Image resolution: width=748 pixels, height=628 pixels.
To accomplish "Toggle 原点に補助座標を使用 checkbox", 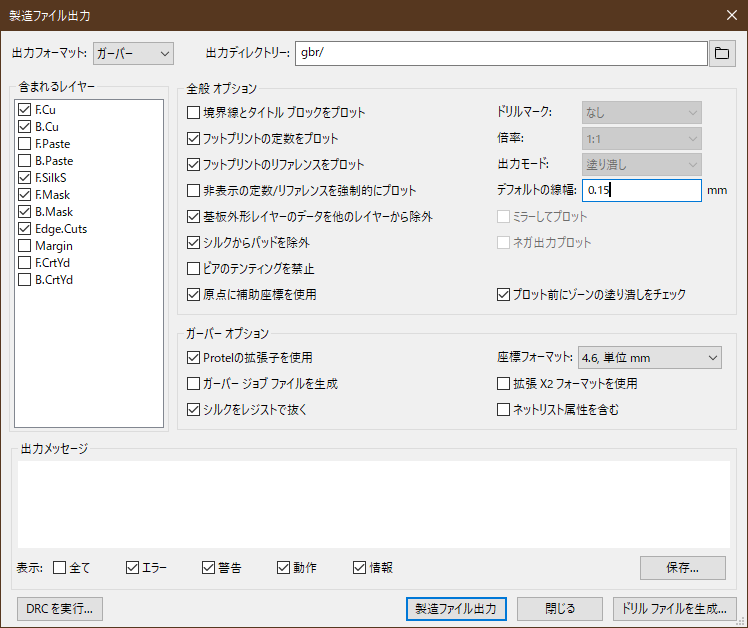I will (x=193, y=294).
